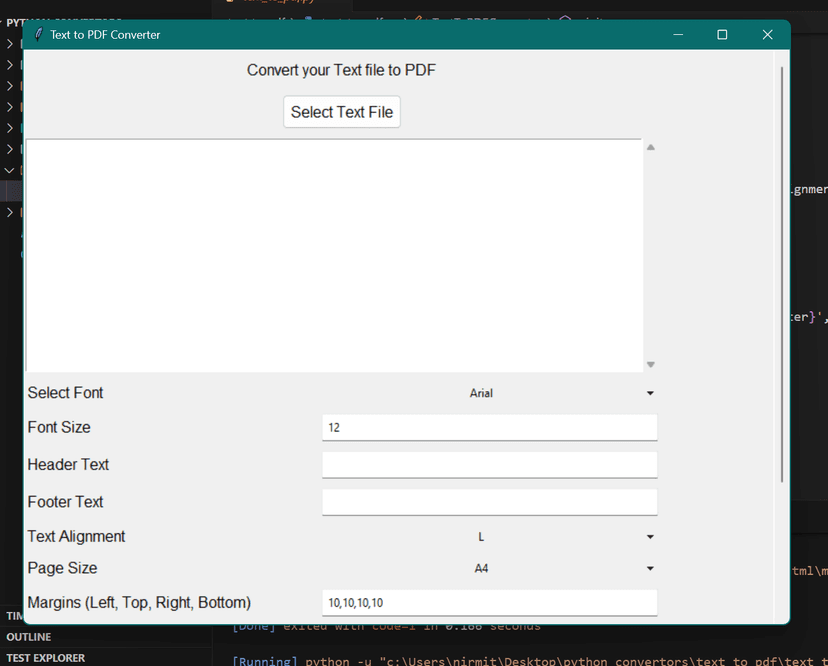Close the Text to PDF Converter window
Viewport: 828px width, 666px height.
point(767,35)
